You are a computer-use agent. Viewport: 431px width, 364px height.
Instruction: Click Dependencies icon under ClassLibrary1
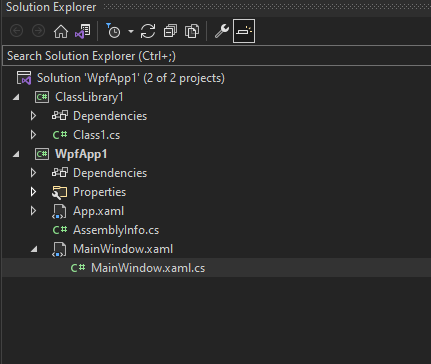[x=60, y=116]
